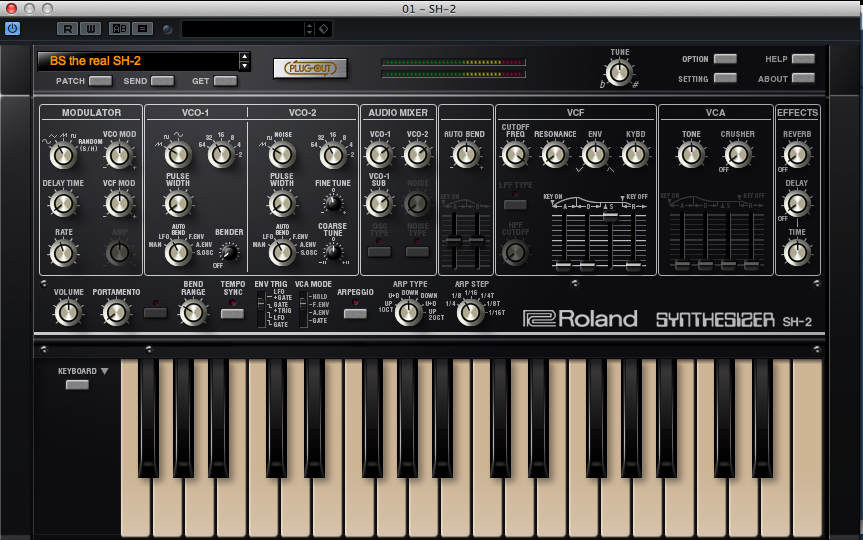This screenshot has height=540, width=863.
Task: Click the VCO-2 waveform selector knob
Action: [x=282, y=155]
